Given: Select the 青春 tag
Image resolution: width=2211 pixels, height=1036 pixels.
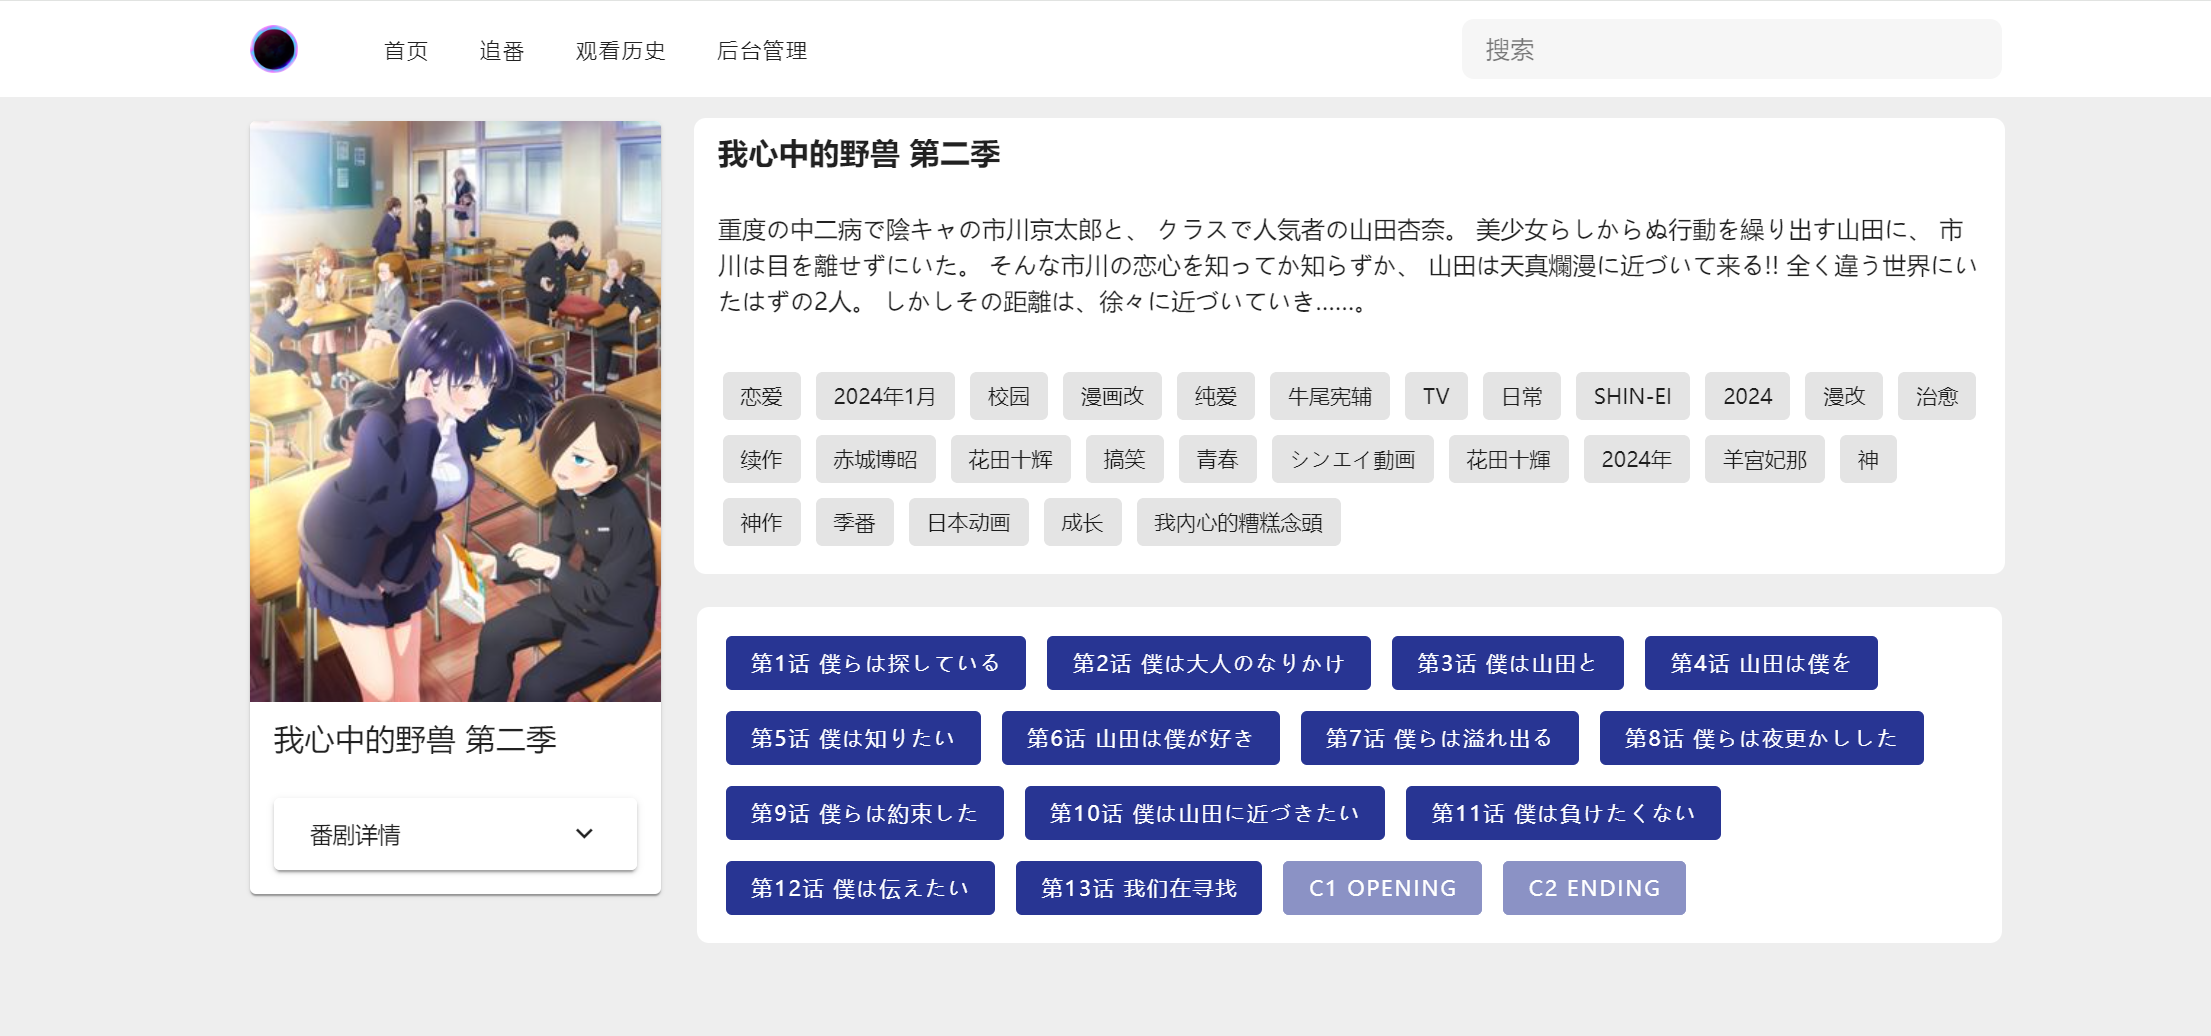Looking at the screenshot, I should (x=1218, y=459).
